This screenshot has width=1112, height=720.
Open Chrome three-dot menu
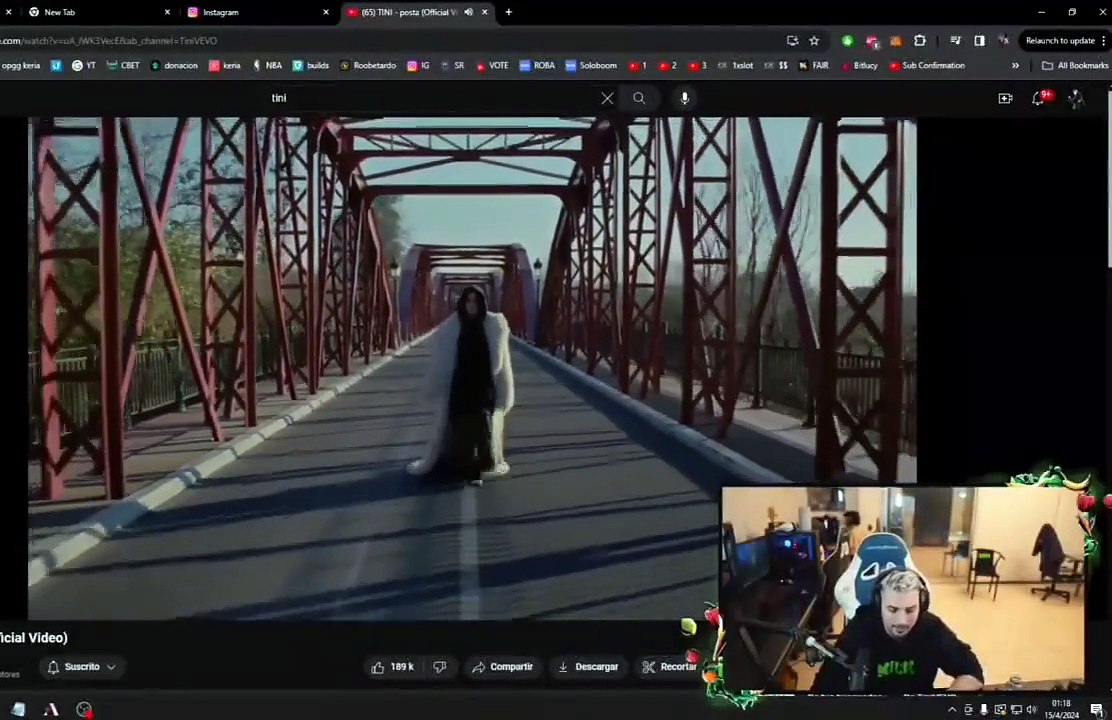(1103, 41)
